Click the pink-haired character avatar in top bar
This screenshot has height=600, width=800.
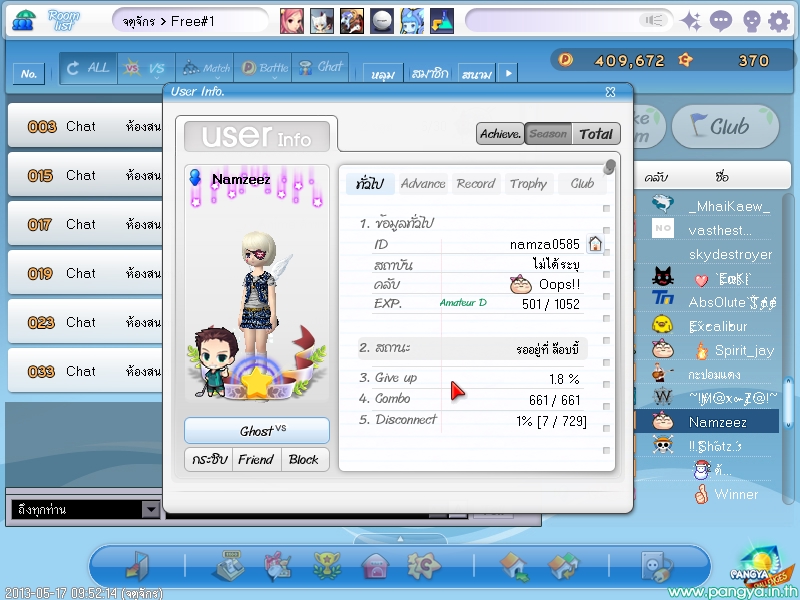pos(292,21)
